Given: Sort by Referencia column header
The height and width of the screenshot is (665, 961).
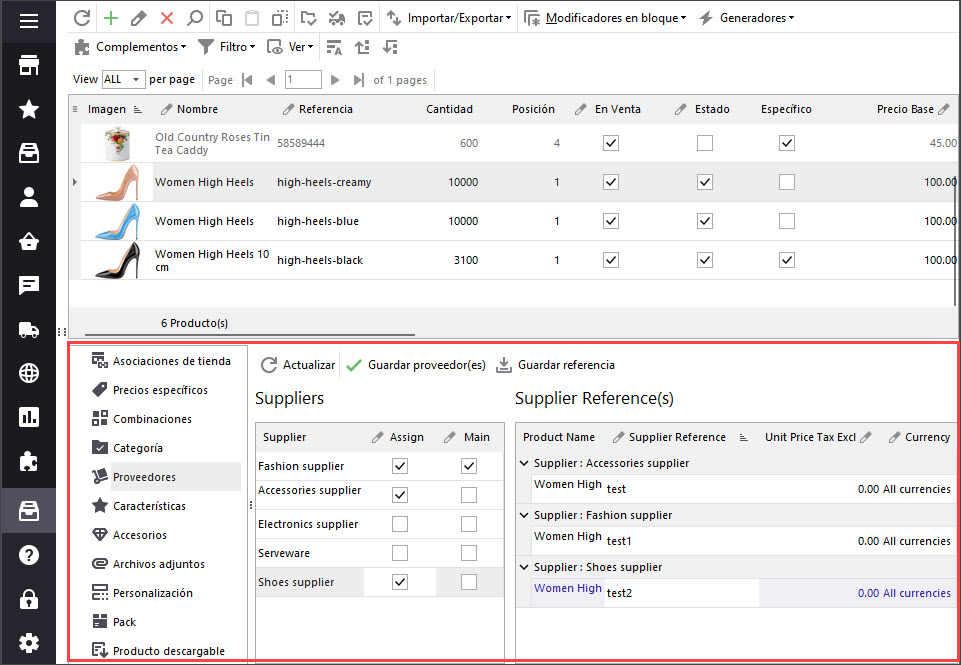Looking at the screenshot, I should tap(325, 109).
